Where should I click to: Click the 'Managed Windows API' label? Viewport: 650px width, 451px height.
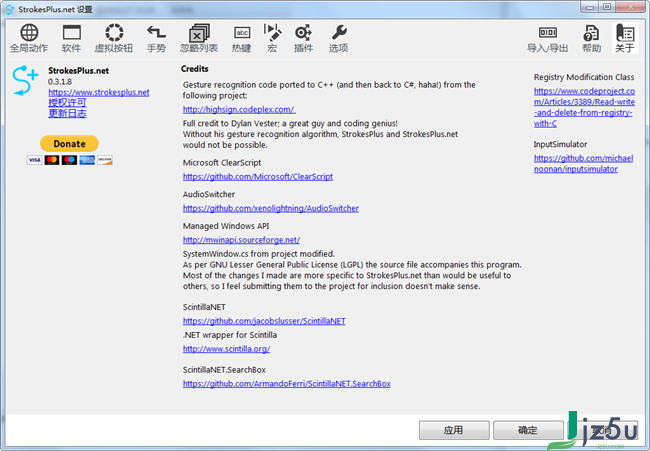pyautogui.click(x=226, y=226)
